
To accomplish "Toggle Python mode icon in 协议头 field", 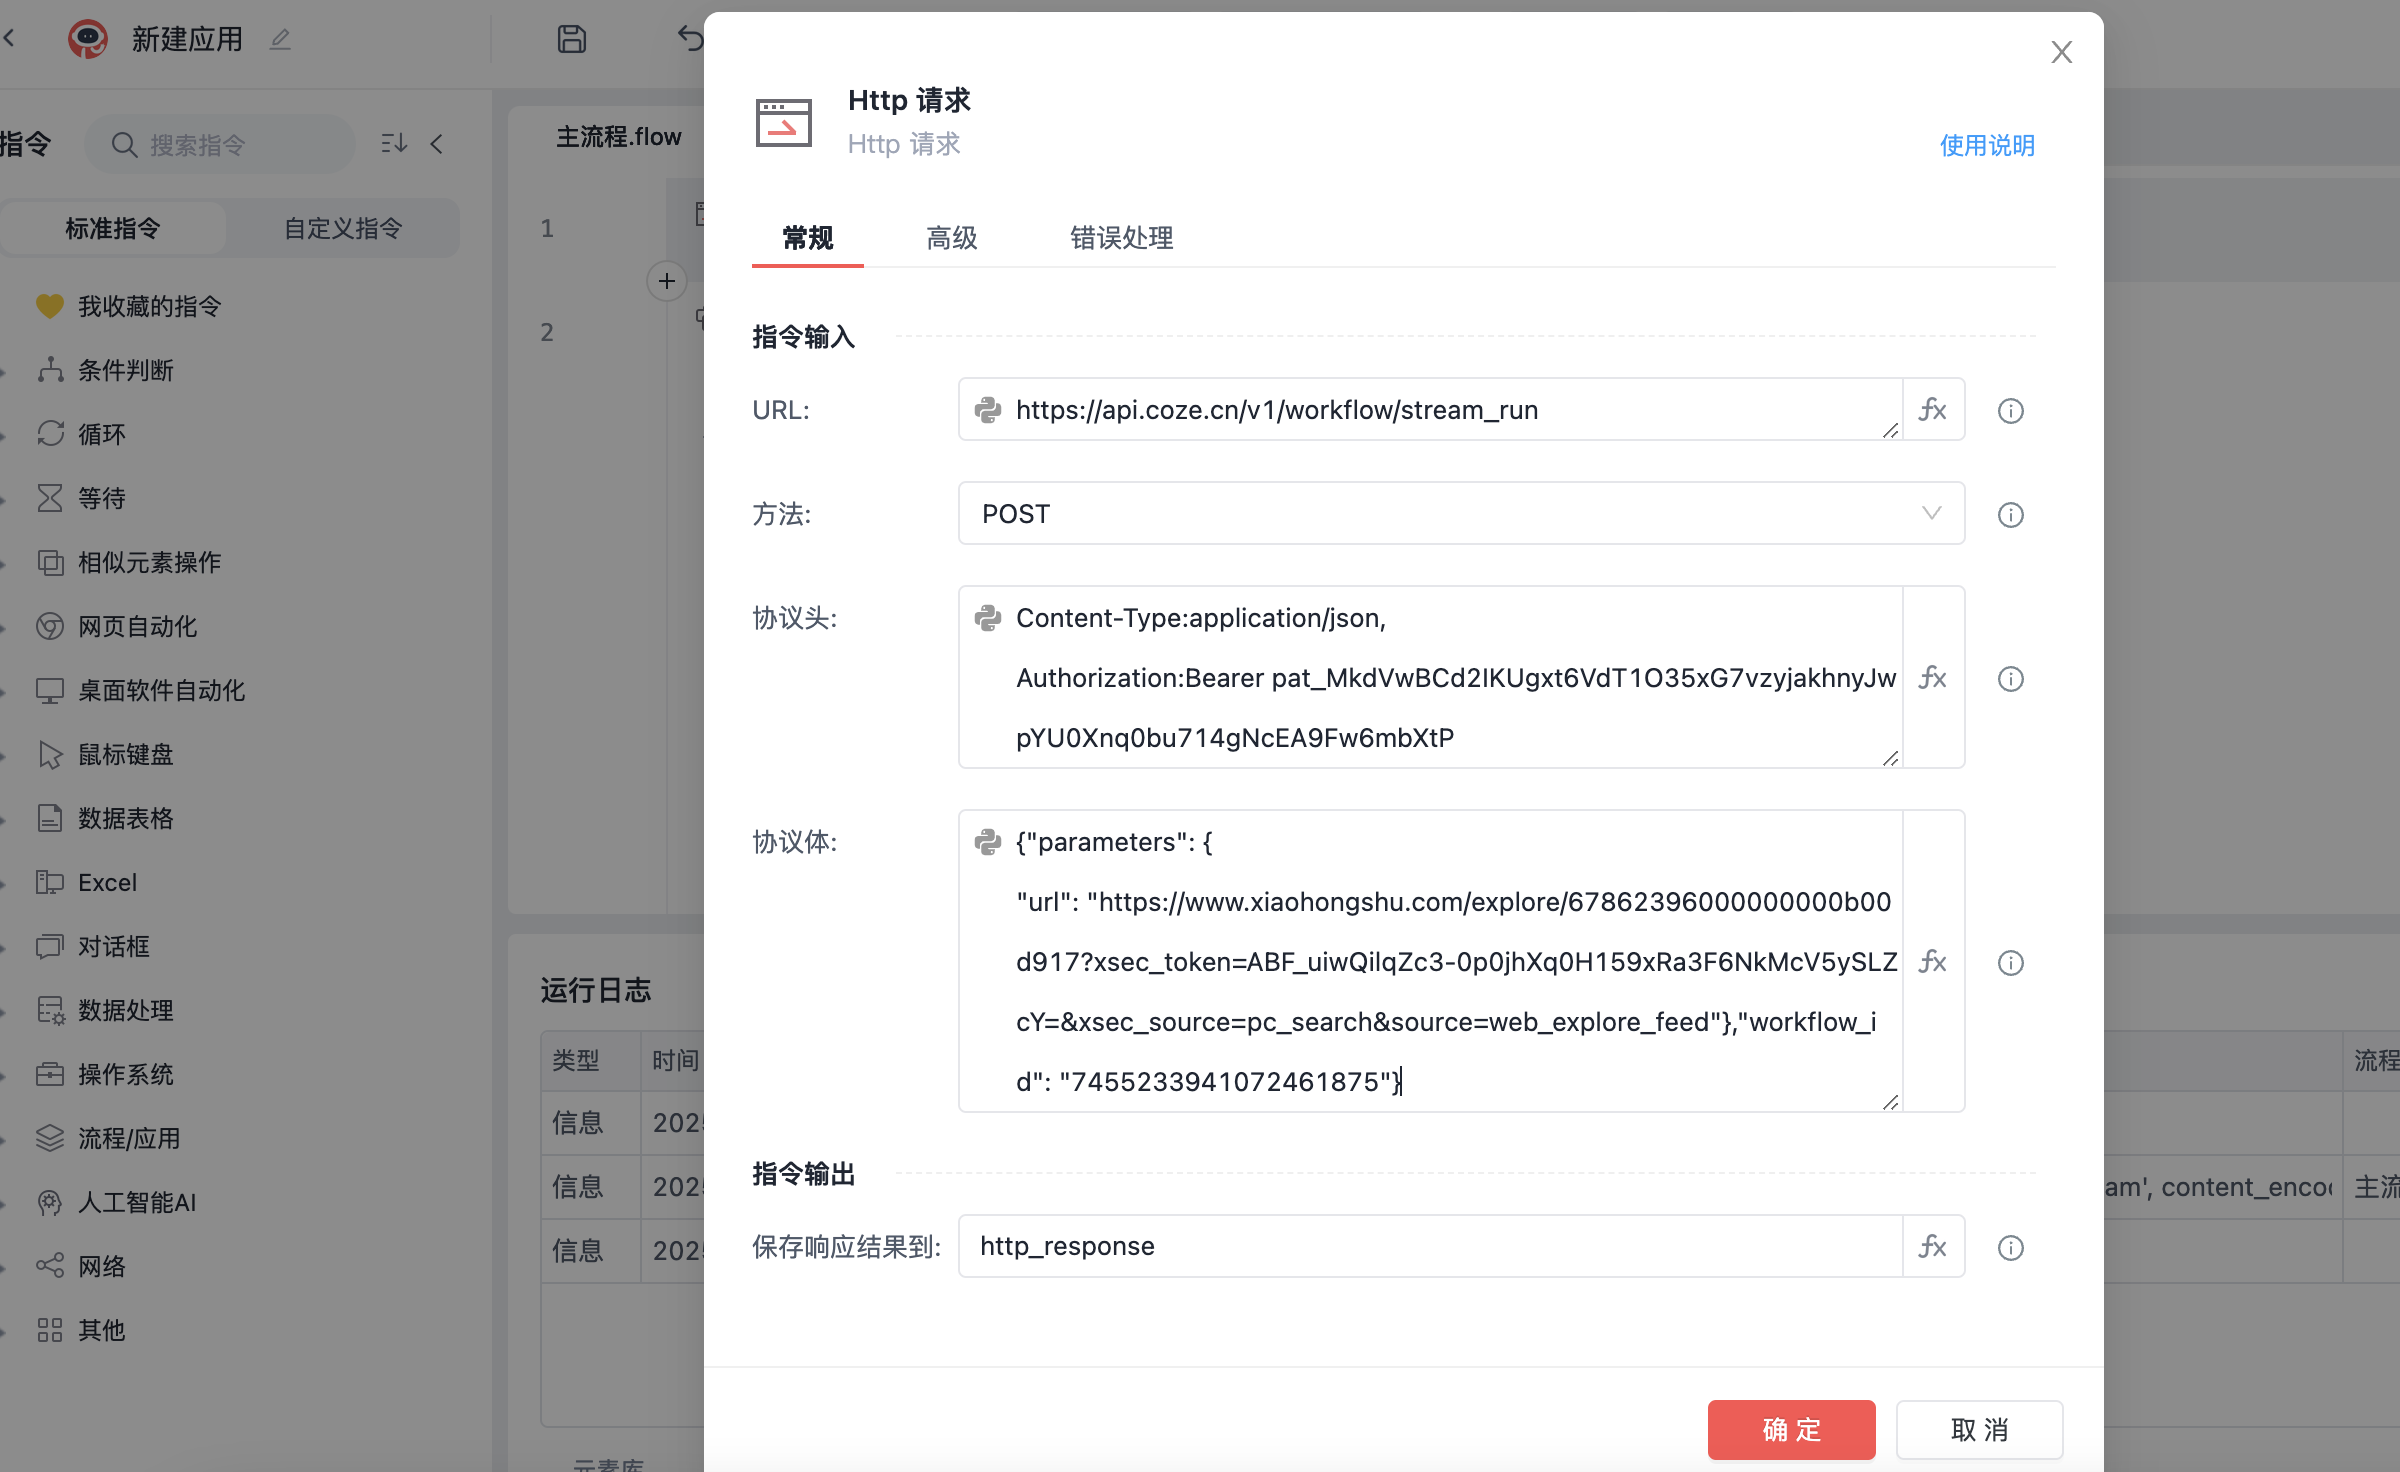I will pos(988,618).
